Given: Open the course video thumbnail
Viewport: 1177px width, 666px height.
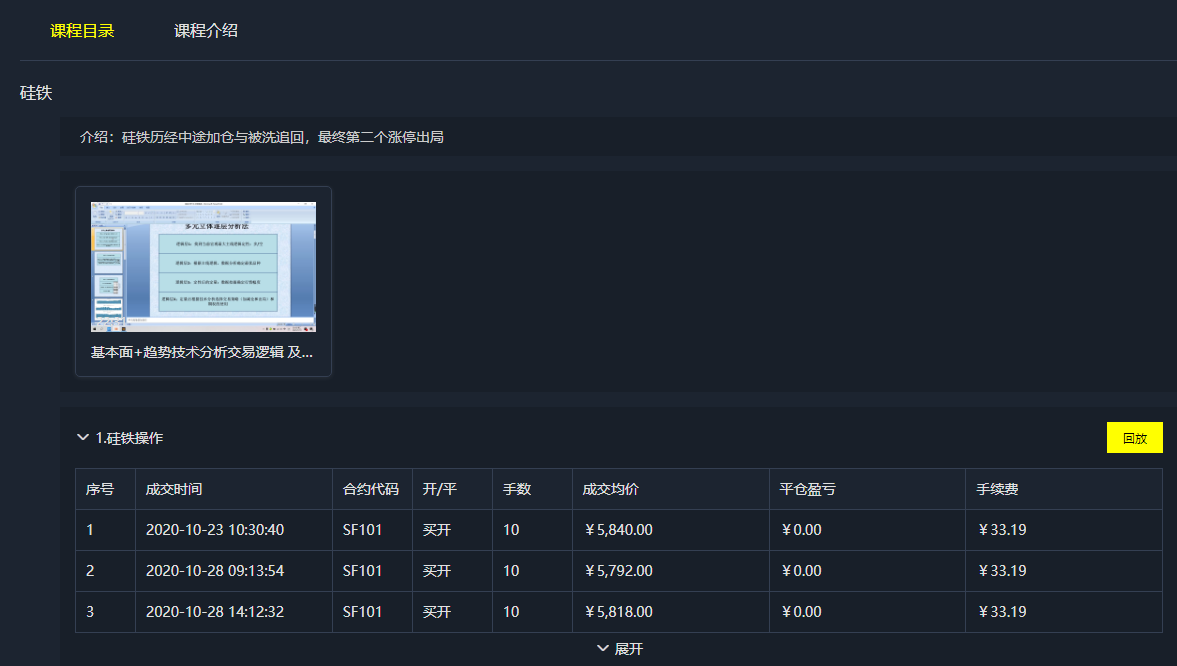Looking at the screenshot, I should (203, 267).
